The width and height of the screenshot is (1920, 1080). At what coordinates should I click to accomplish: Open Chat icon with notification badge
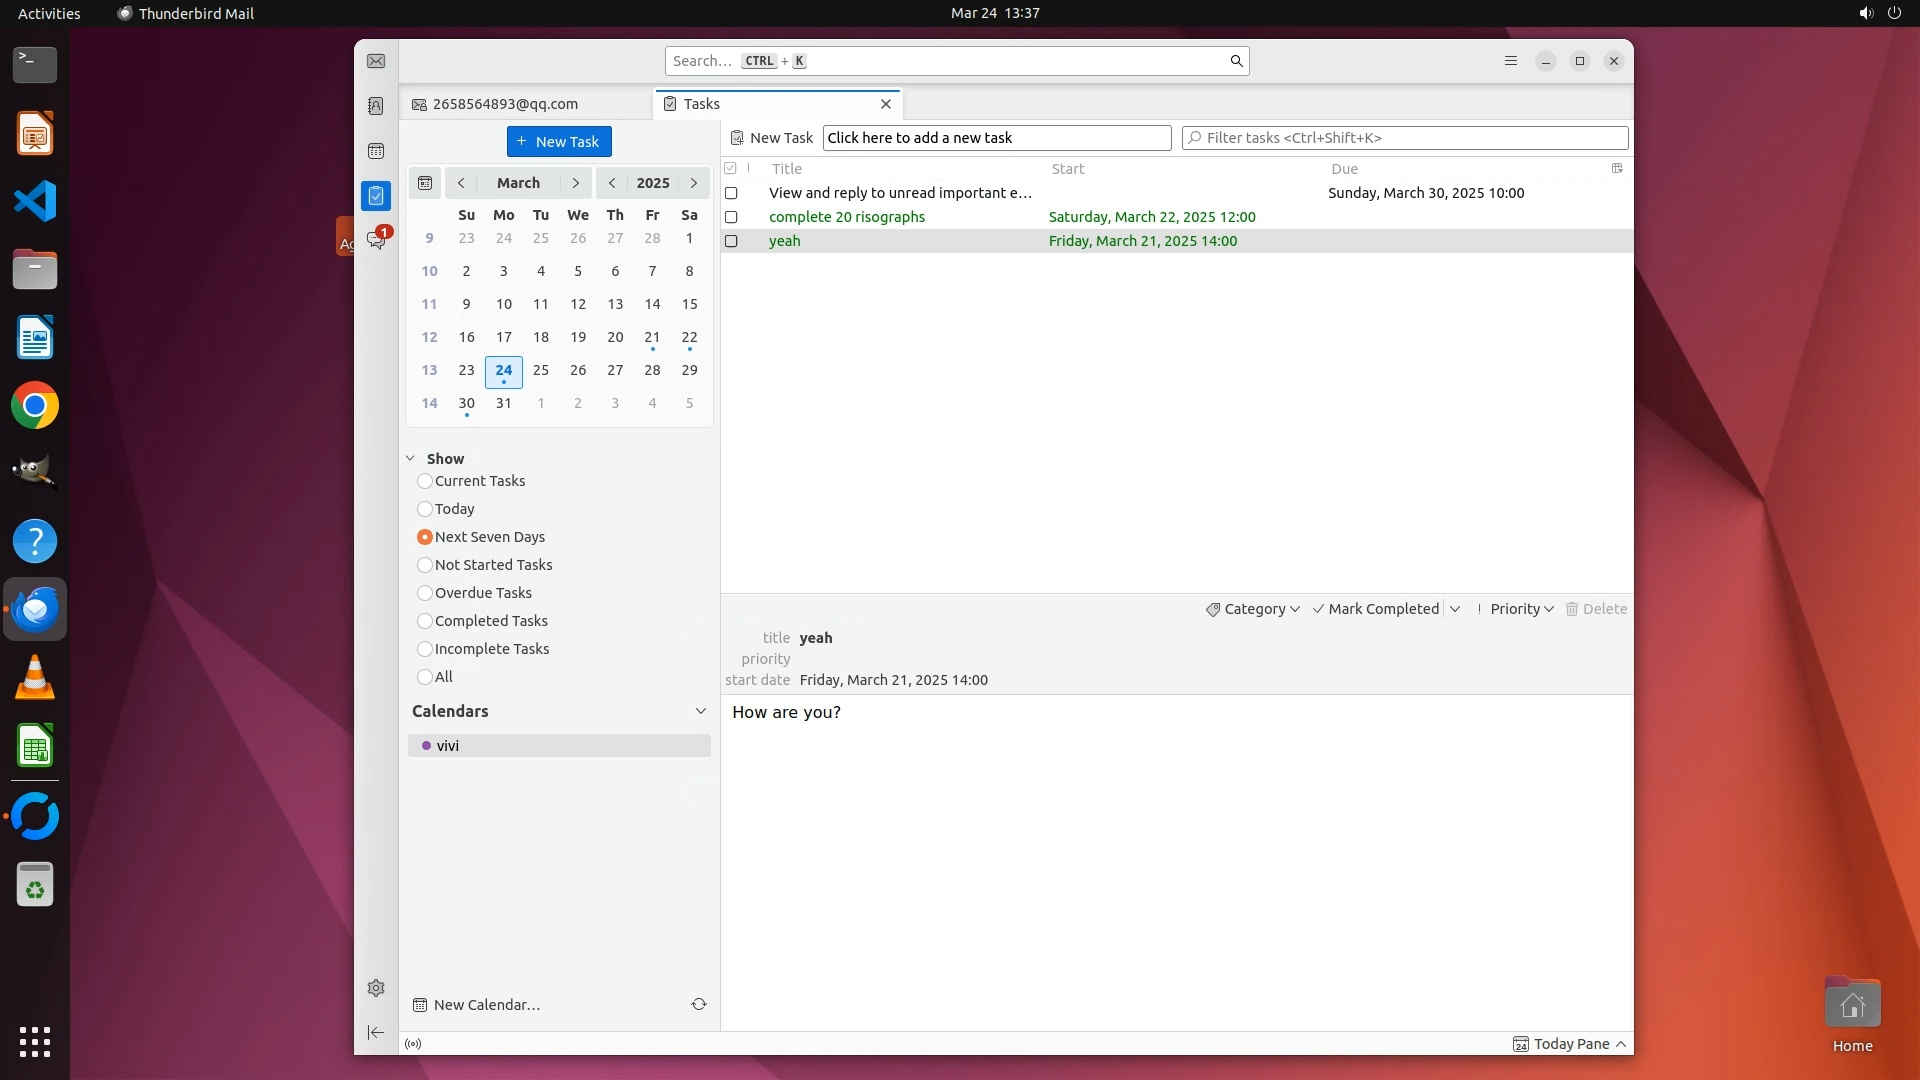[376, 241]
